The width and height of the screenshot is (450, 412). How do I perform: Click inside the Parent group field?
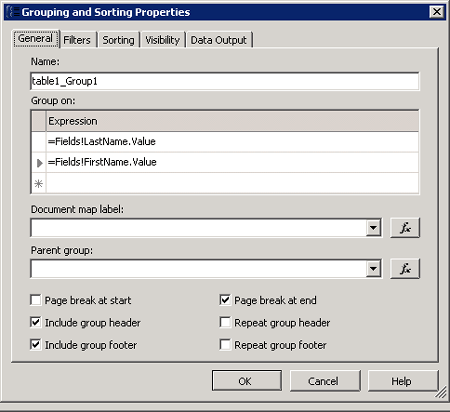(x=199, y=269)
